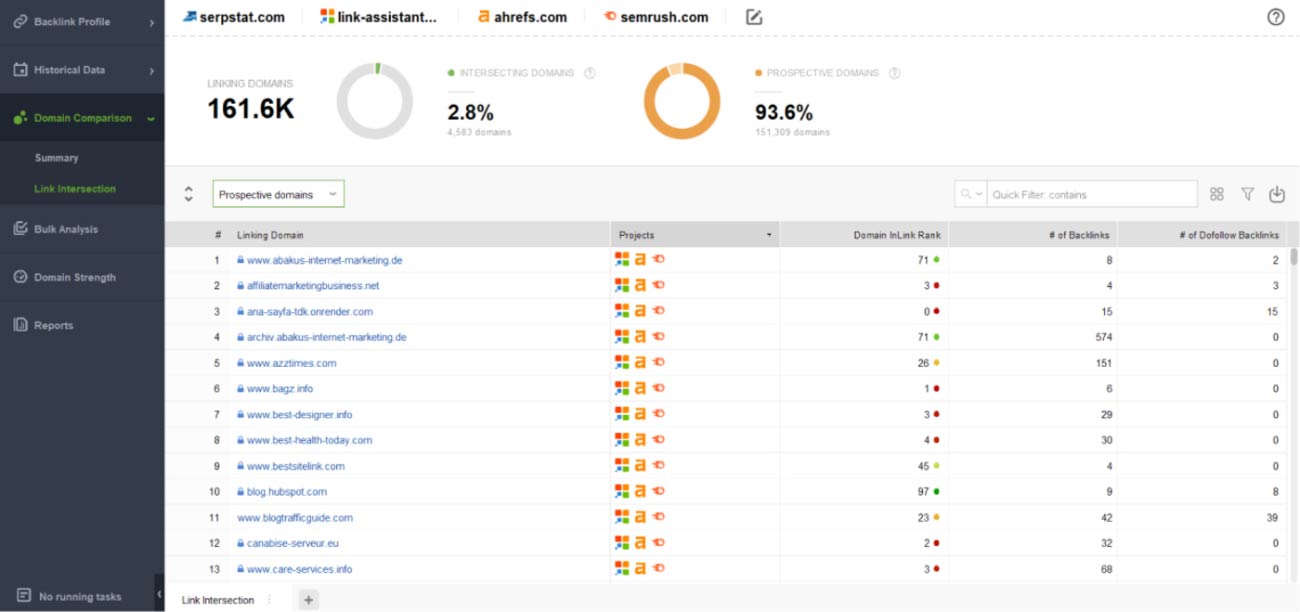Focus the Quick Filter input field
The height and width of the screenshot is (612, 1300).
click(1092, 194)
